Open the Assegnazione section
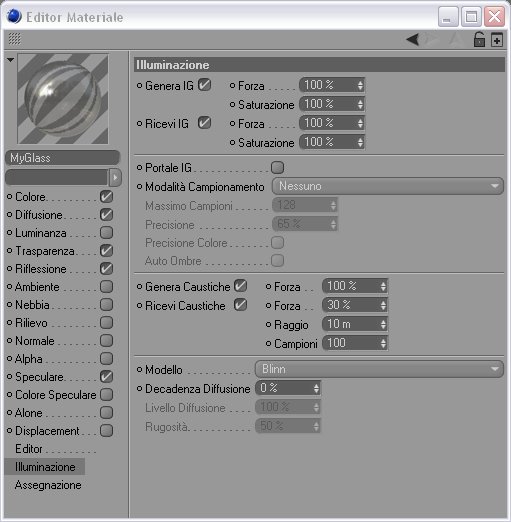This screenshot has width=511, height=522. pyautogui.click(x=48, y=485)
